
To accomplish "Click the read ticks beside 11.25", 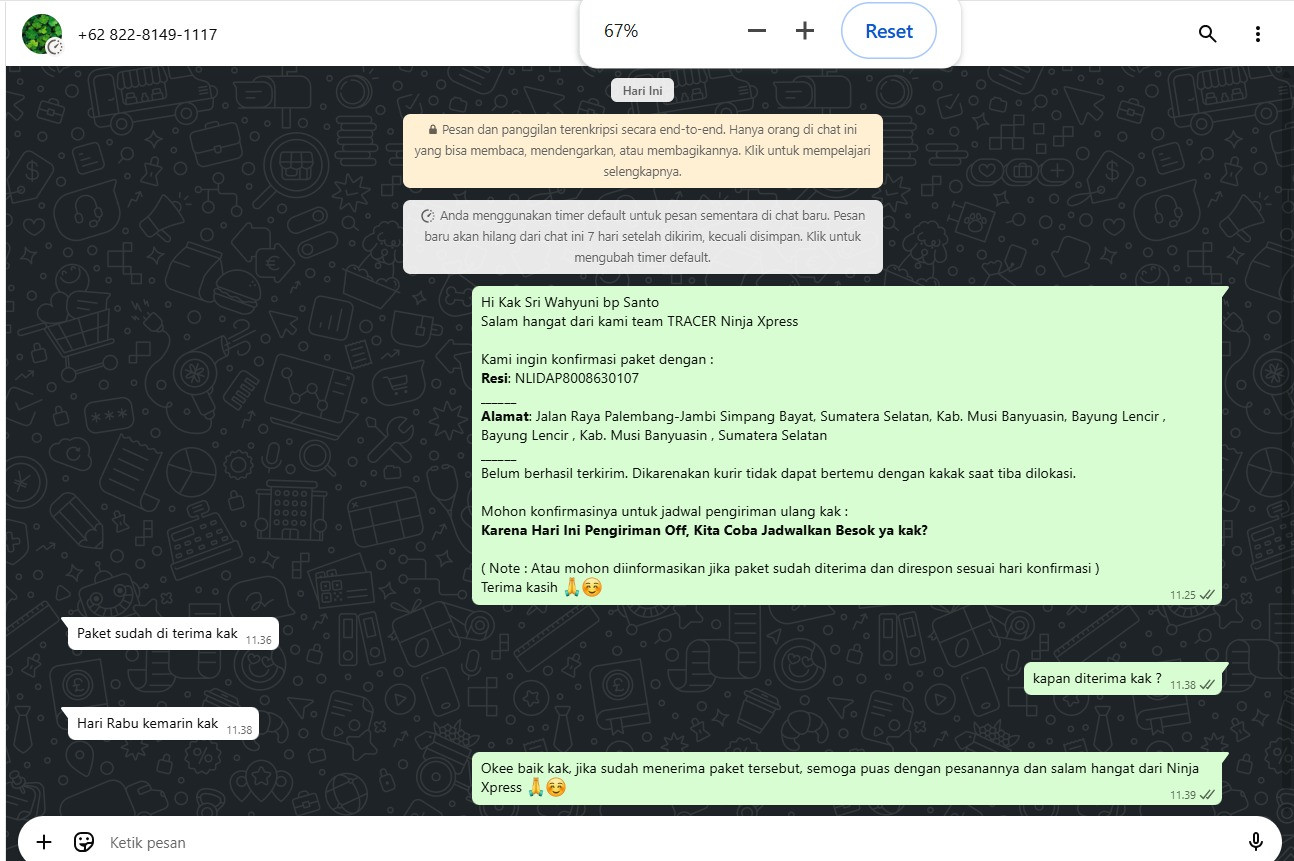I will tap(1207, 594).
